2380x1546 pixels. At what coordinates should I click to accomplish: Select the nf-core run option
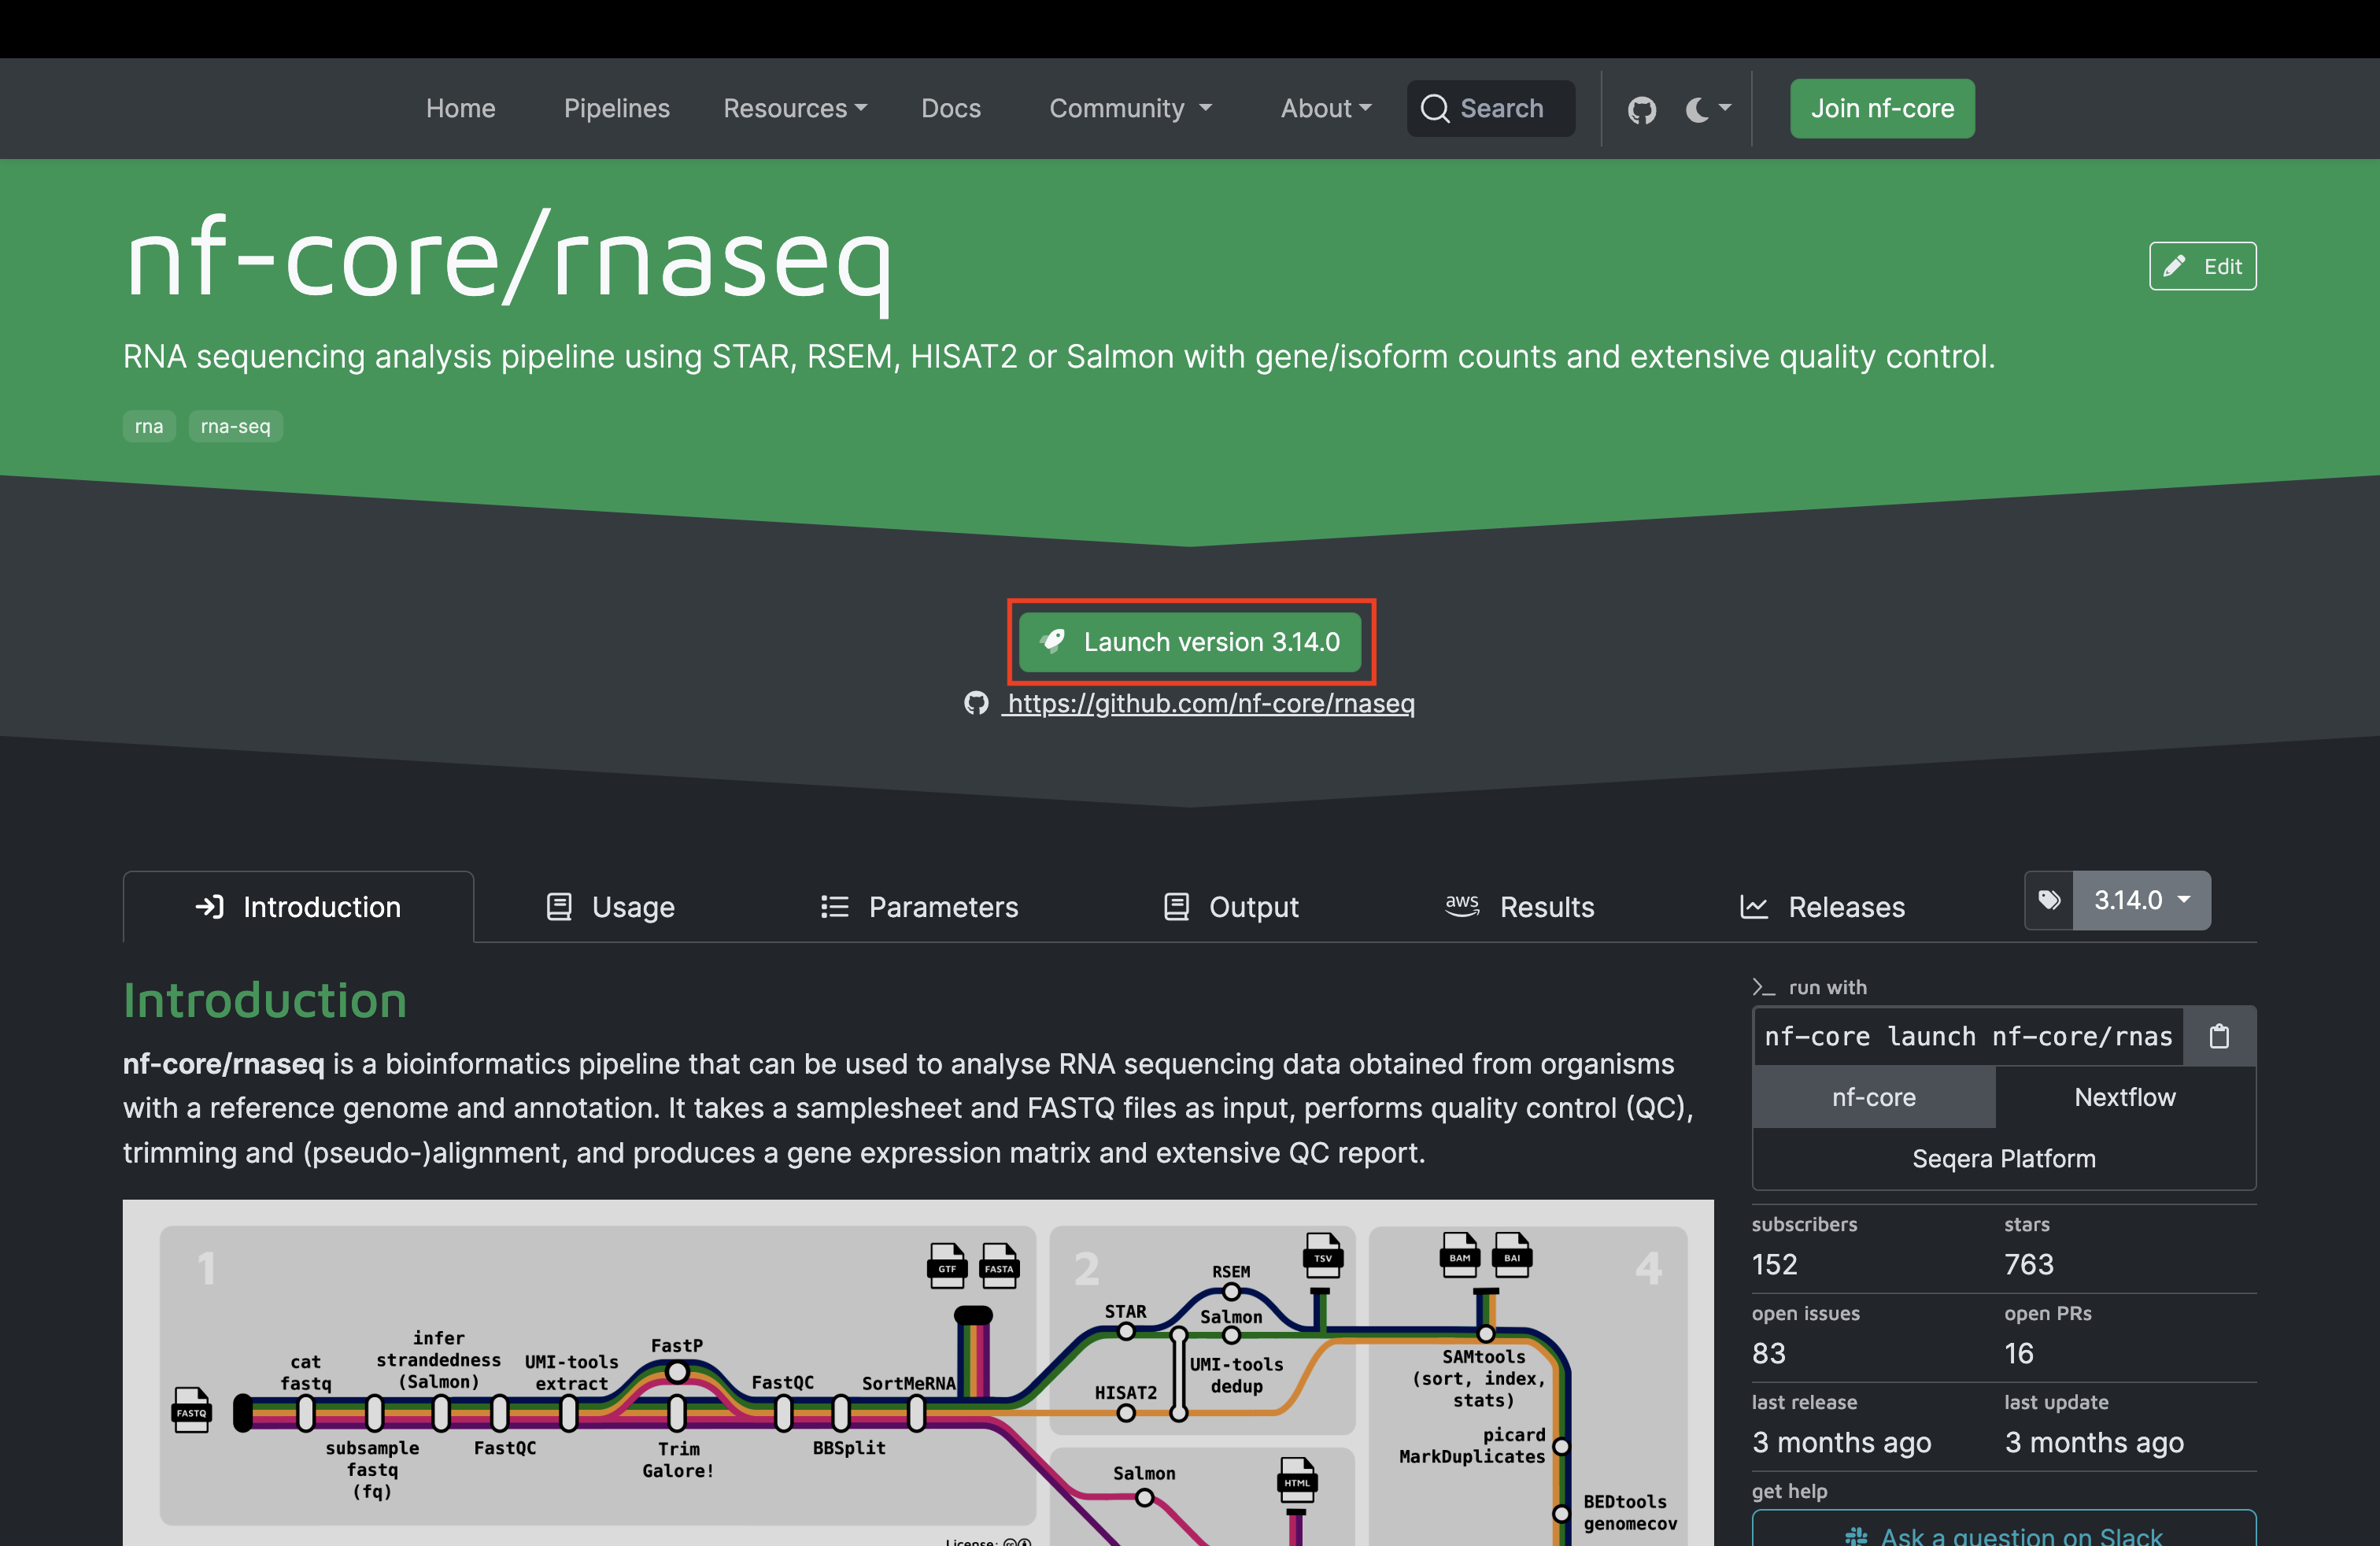1874,1097
